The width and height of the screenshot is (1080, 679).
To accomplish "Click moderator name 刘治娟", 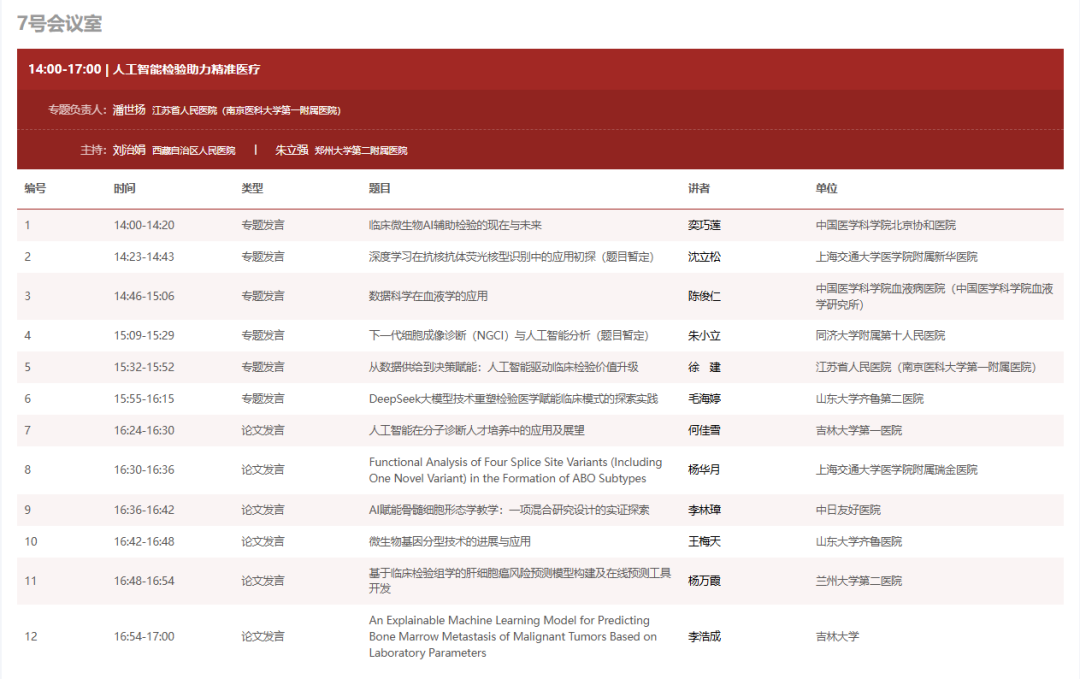I will point(129,150).
